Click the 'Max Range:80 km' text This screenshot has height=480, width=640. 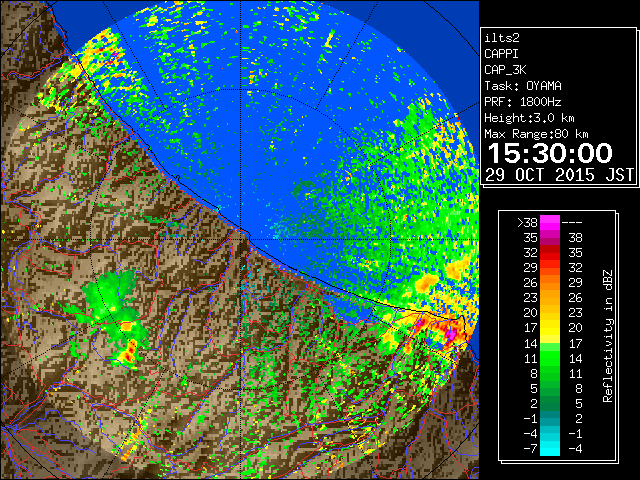(x=536, y=134)
